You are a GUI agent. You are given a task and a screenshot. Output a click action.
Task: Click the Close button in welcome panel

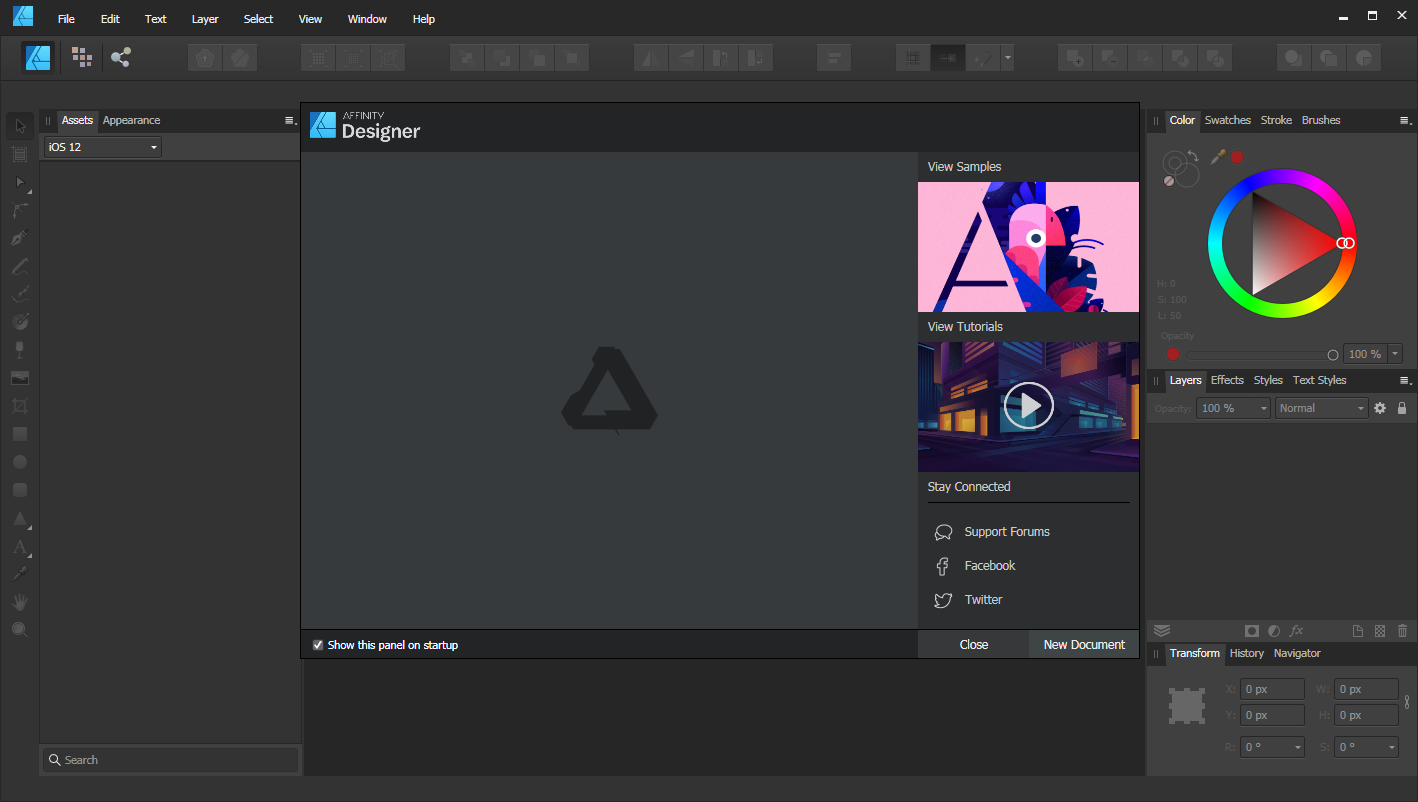pos(973,645)
